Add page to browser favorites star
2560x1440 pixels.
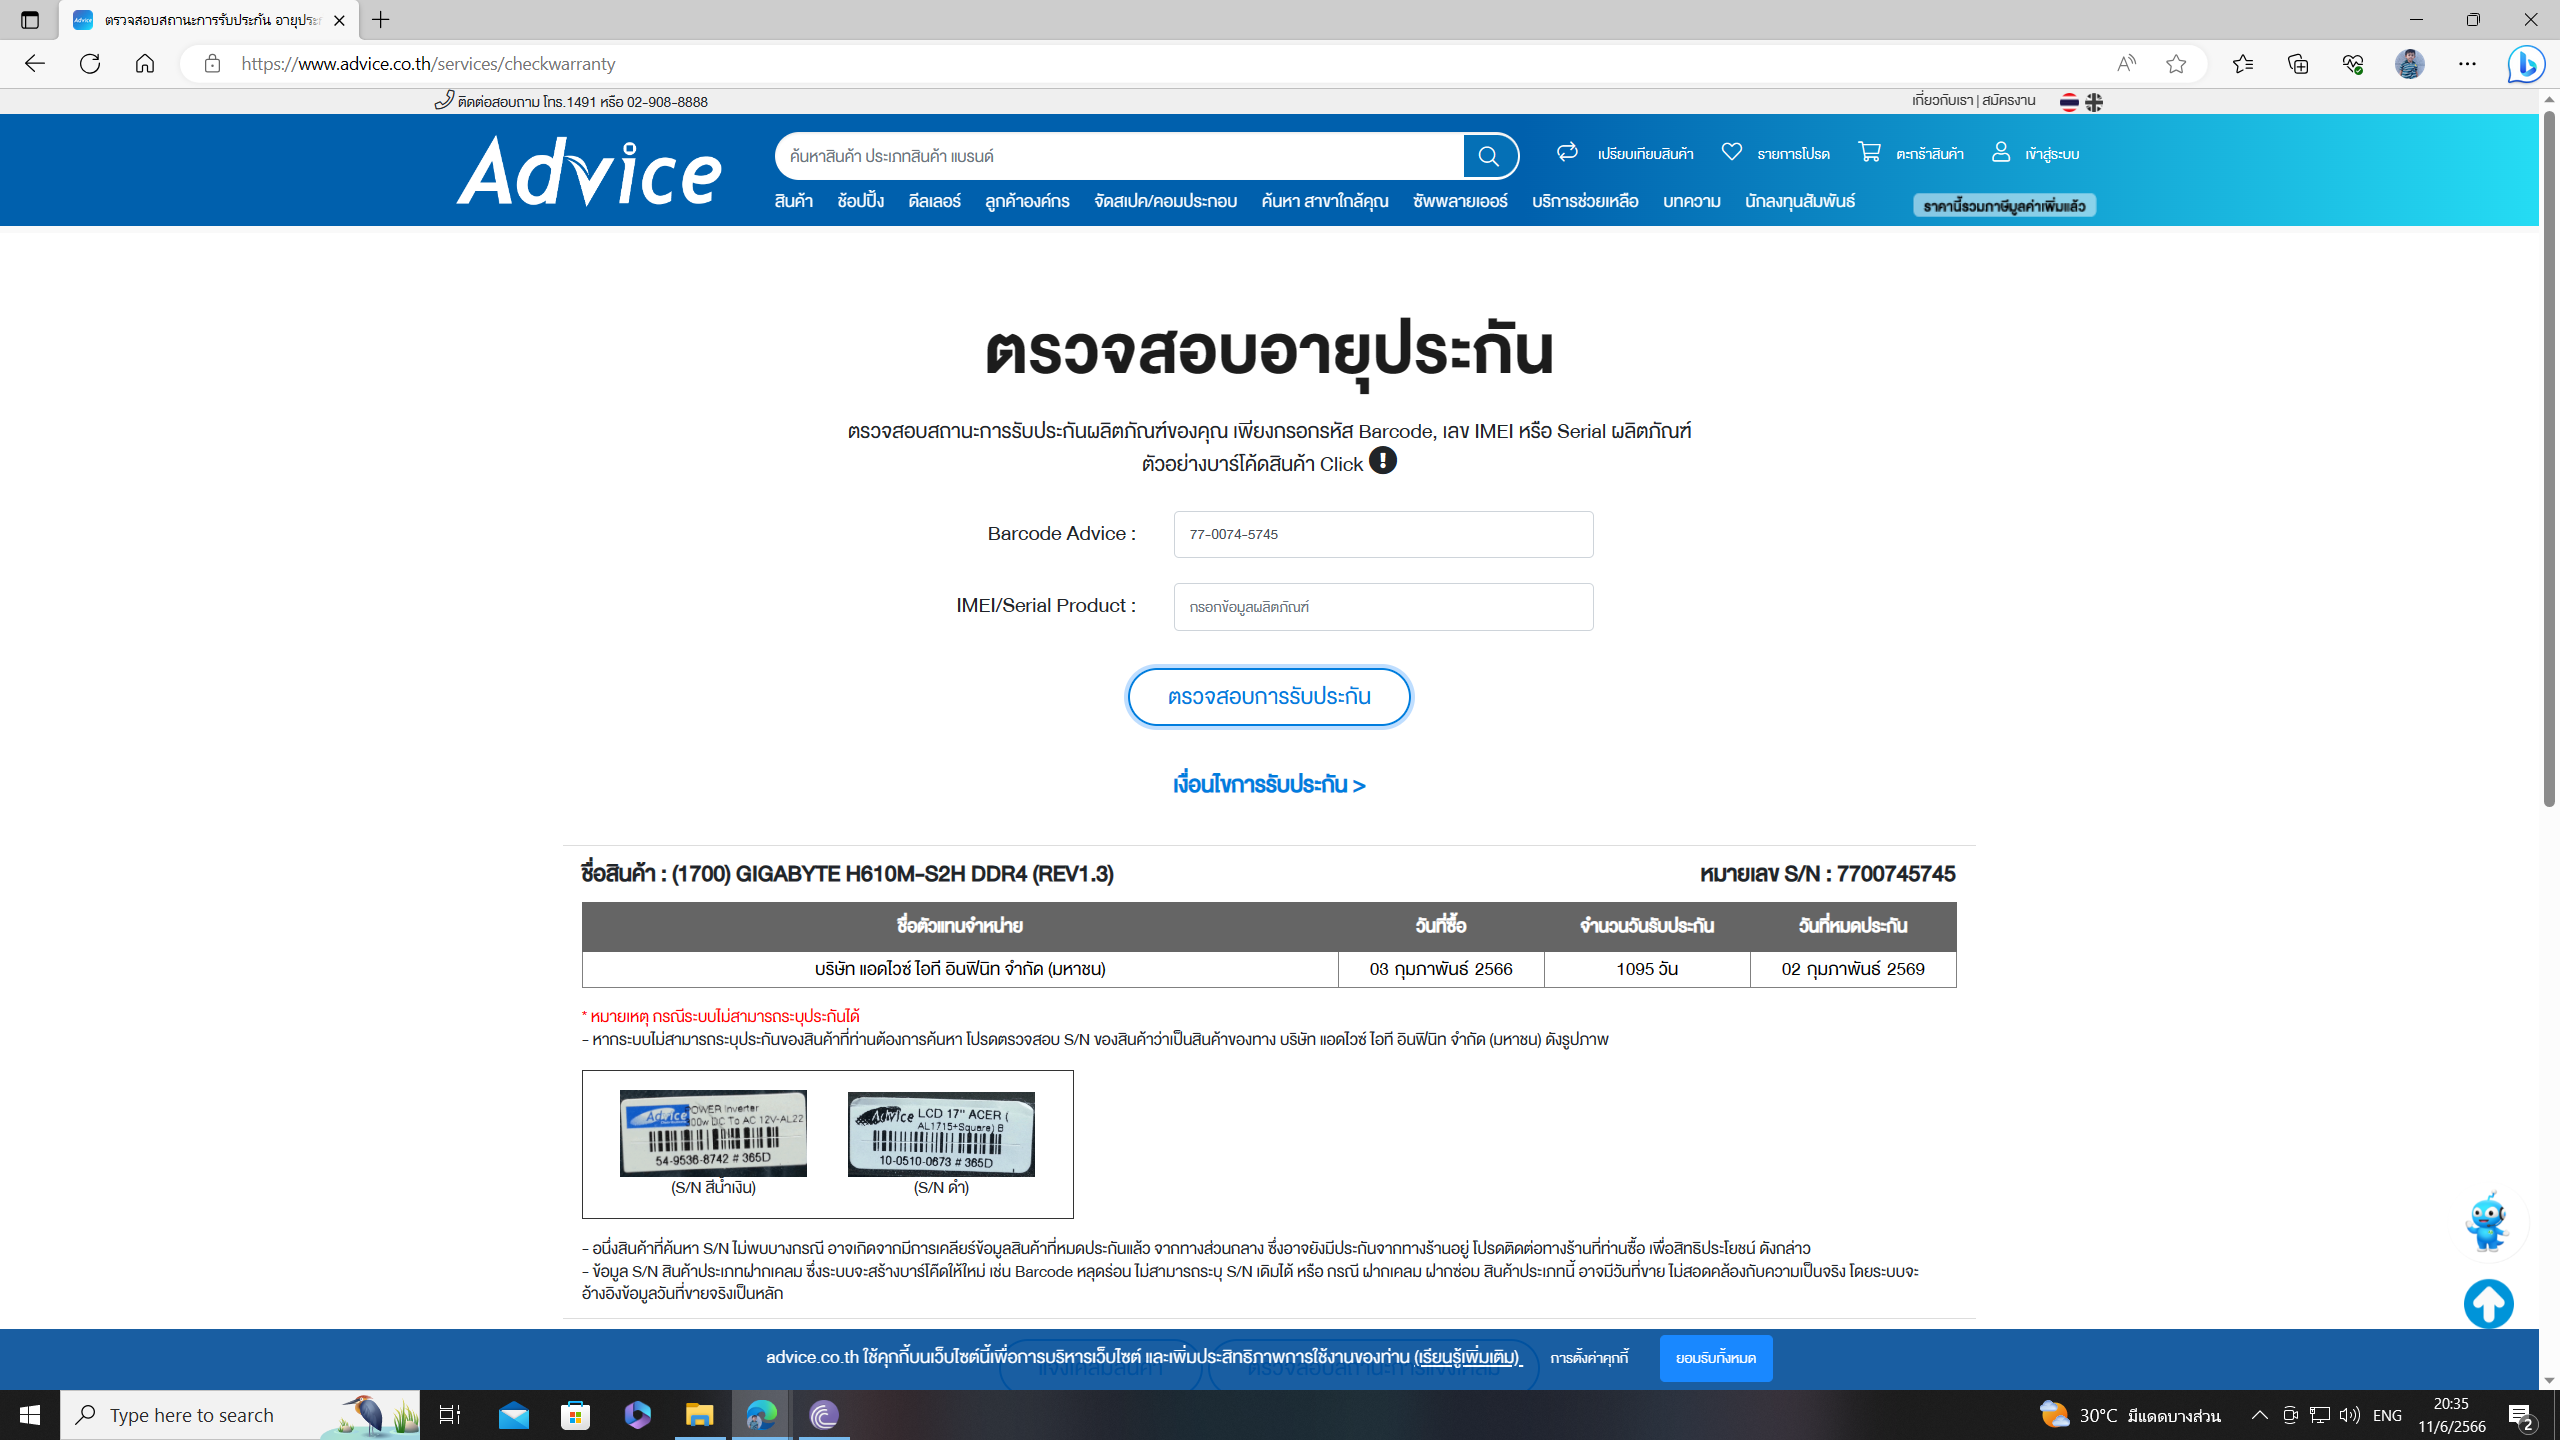[2176, 64]
